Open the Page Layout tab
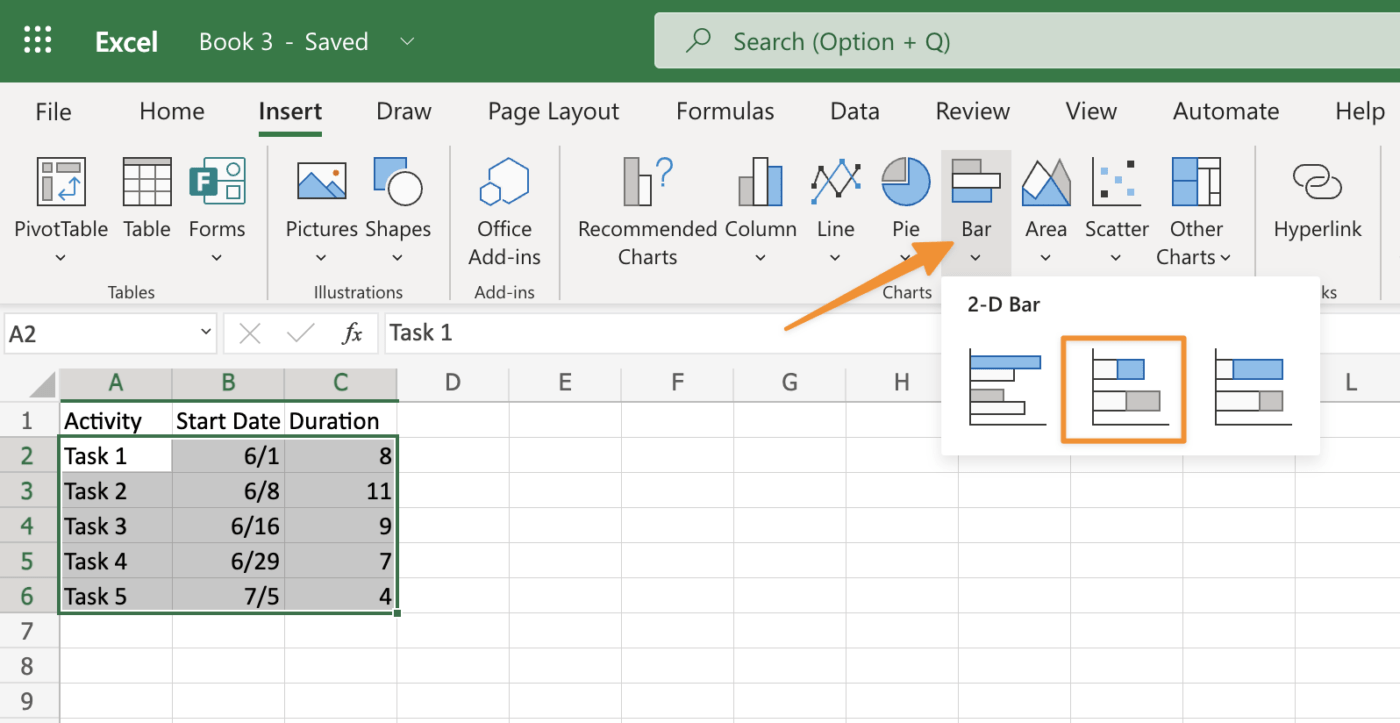This screenshot has height=723, width=1400. (553, 111)
